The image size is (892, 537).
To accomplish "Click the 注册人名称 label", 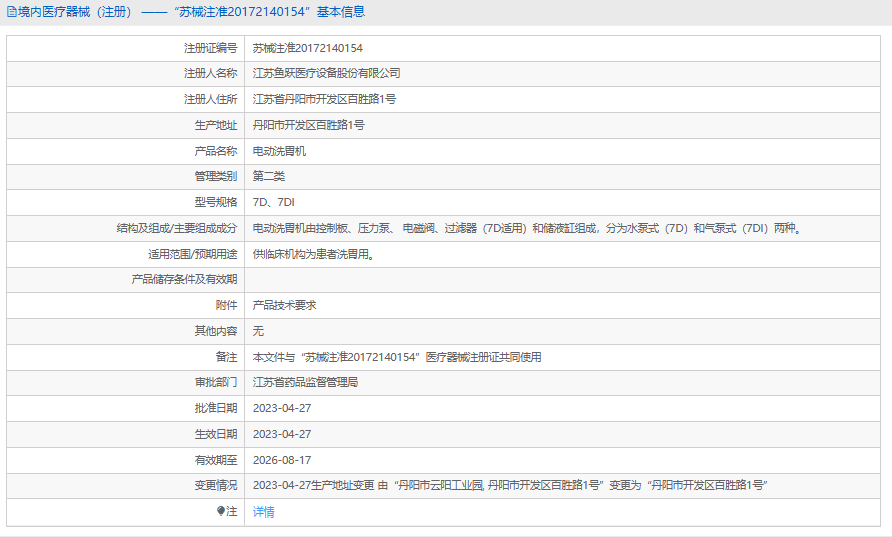I will pyautogui.click(x=210, y=73).
